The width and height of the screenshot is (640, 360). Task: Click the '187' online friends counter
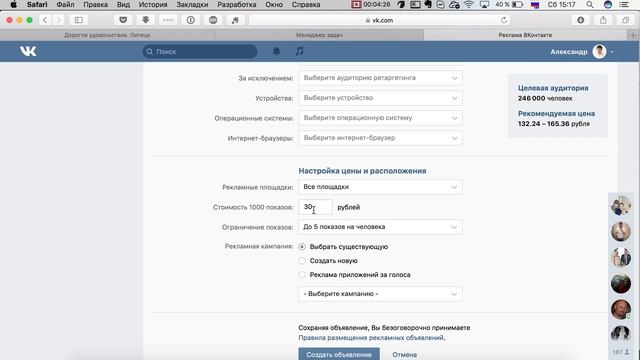click(620, 352)
